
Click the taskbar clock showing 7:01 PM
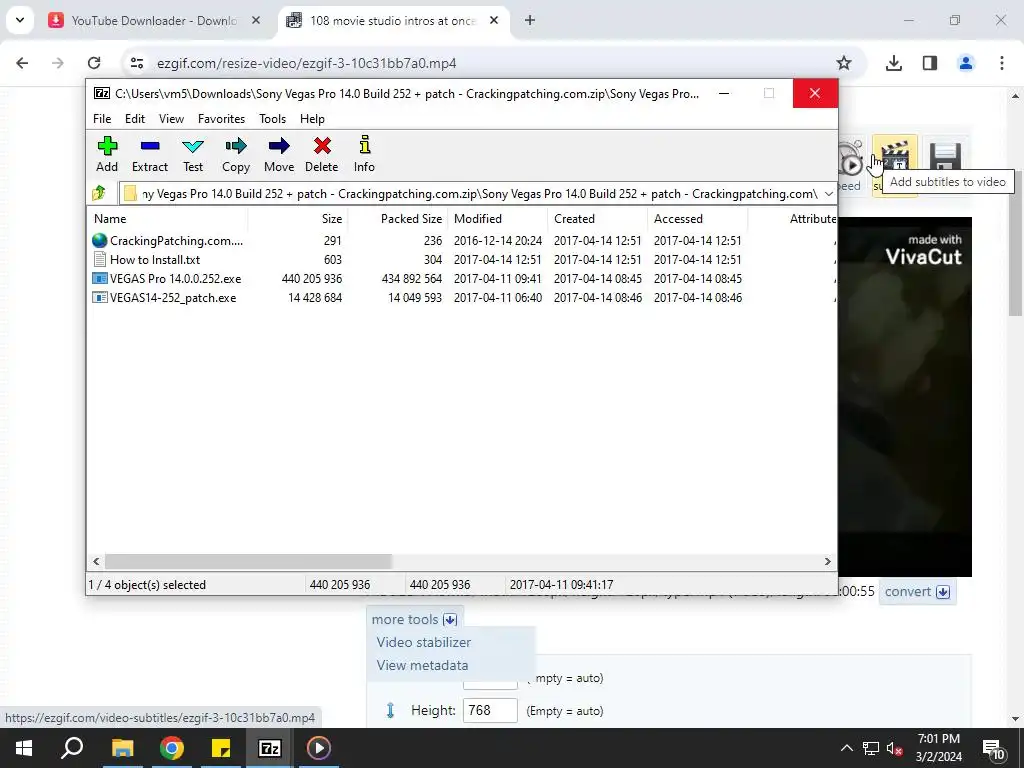coord(939,748)
